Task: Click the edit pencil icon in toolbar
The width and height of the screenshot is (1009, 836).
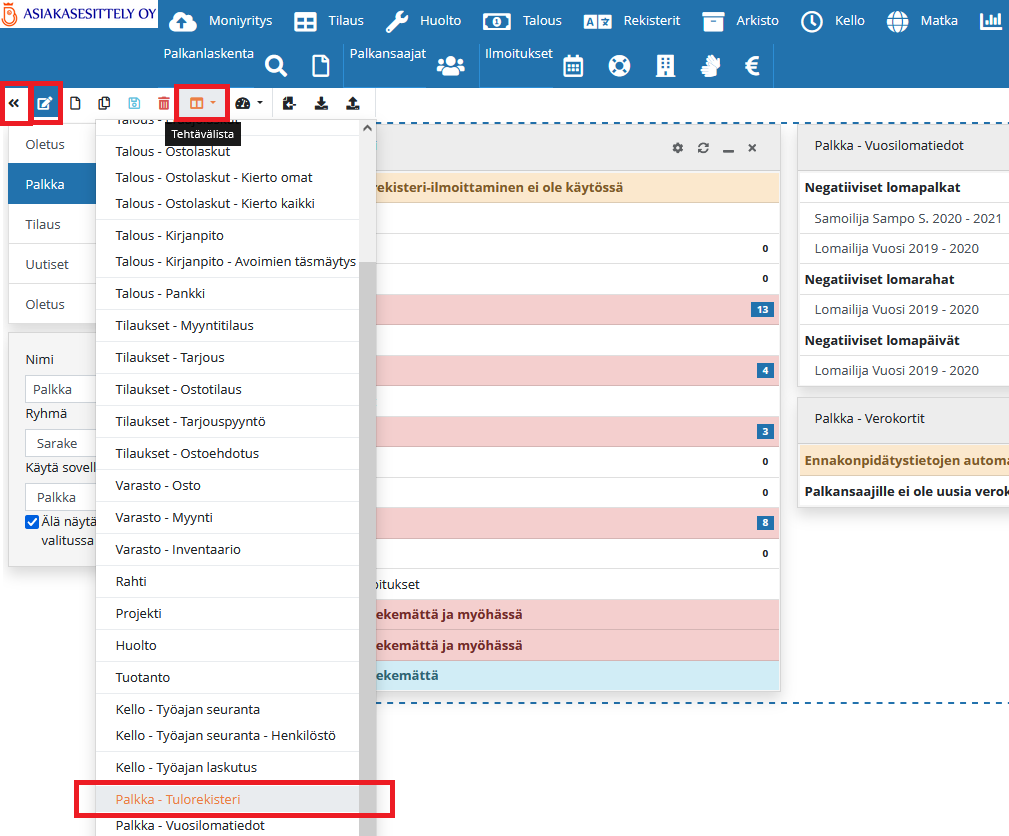Action: [45, 103]
